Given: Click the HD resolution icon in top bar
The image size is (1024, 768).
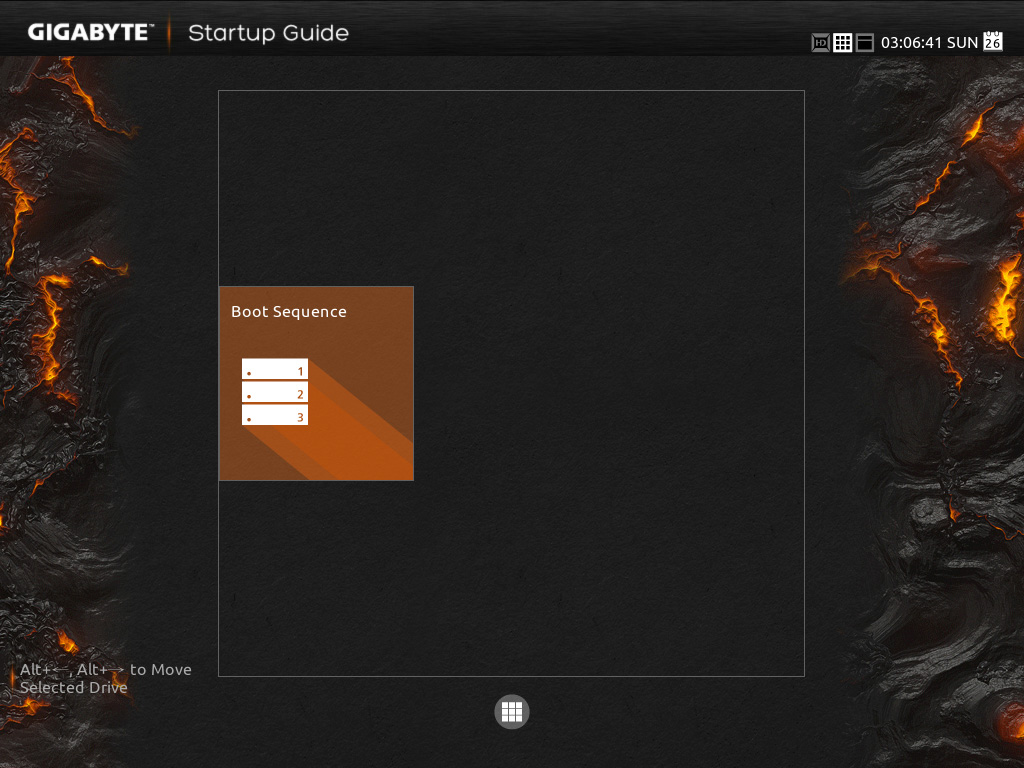Looking at the screenshot, I should [820, 43].
